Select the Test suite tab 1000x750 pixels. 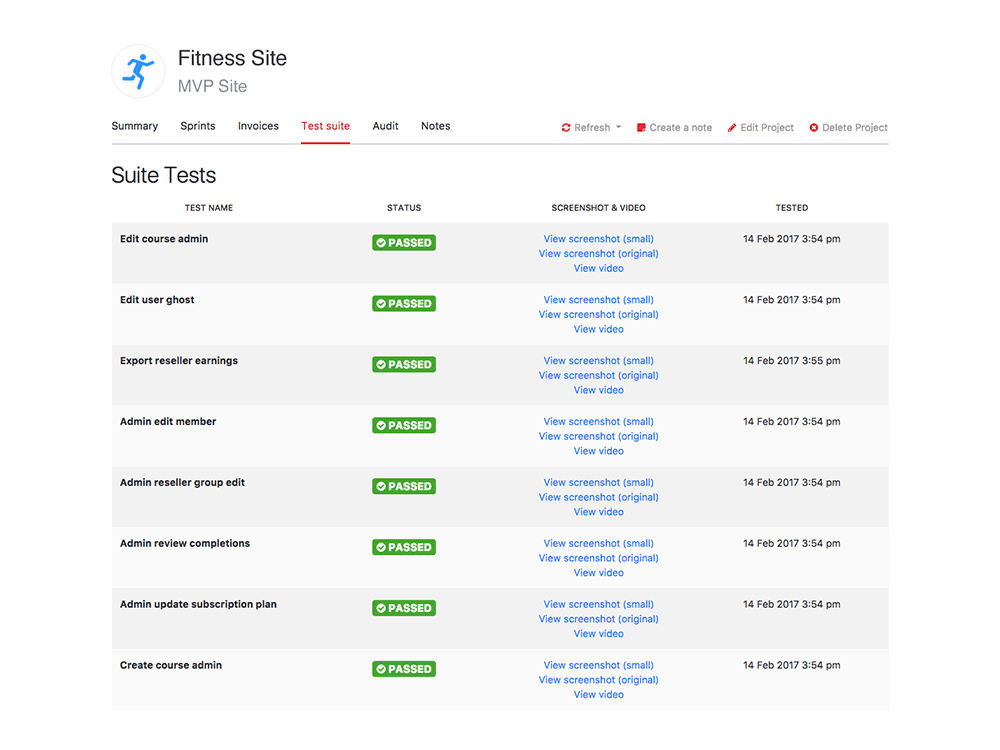point(325,126)
